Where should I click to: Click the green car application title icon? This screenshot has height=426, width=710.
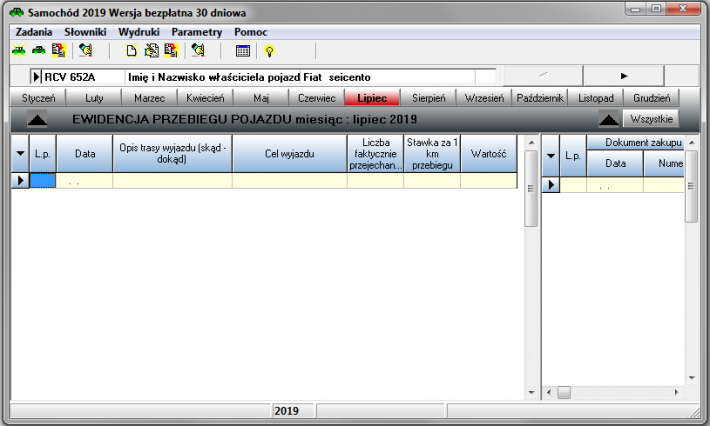(x=17, y=12)
